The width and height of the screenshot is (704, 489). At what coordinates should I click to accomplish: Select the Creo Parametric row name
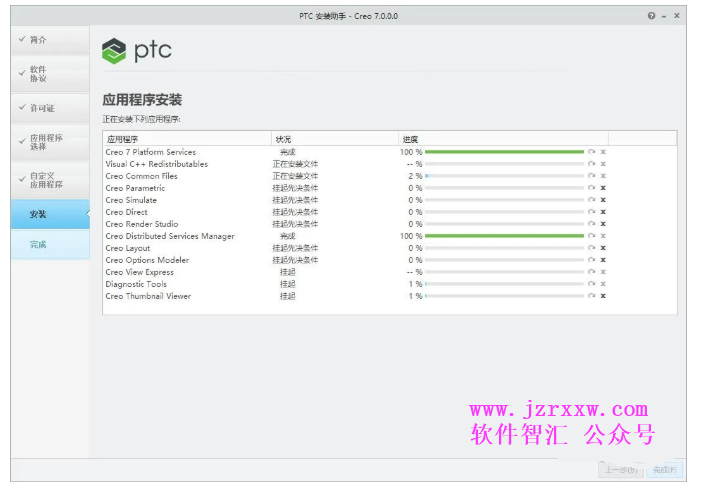click(135, 188)
